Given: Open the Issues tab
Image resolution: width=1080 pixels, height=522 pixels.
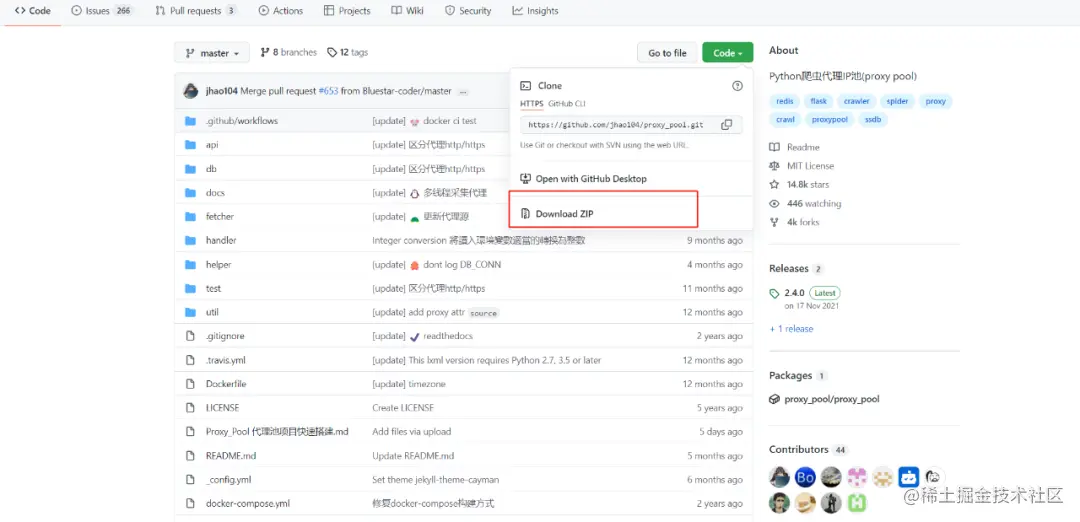Looking at the screenshot, I should tap(101, 11).
